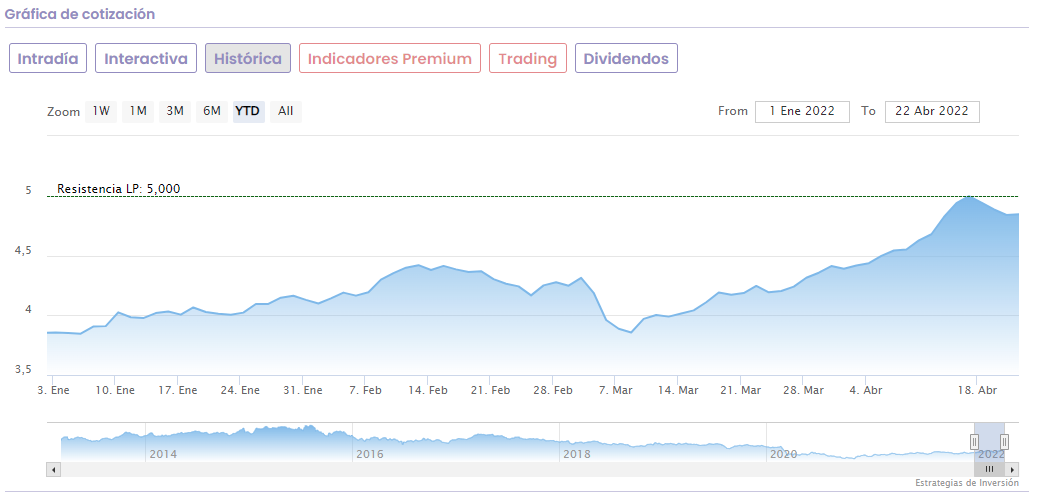Open Indicadores Premium
This screenshot has height=498, width=1038.
pyautogui.click(x=390, y=58)
